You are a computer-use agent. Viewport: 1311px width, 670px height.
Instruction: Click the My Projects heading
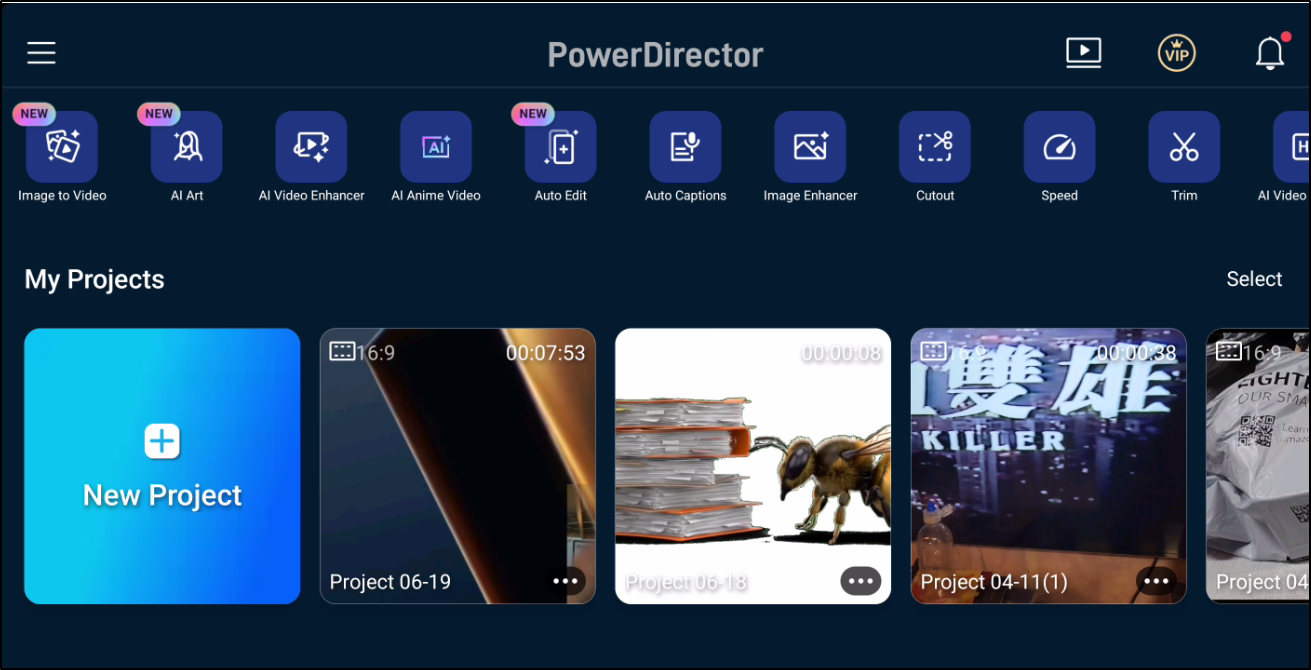pyautogui.click(x=94, y=279)
